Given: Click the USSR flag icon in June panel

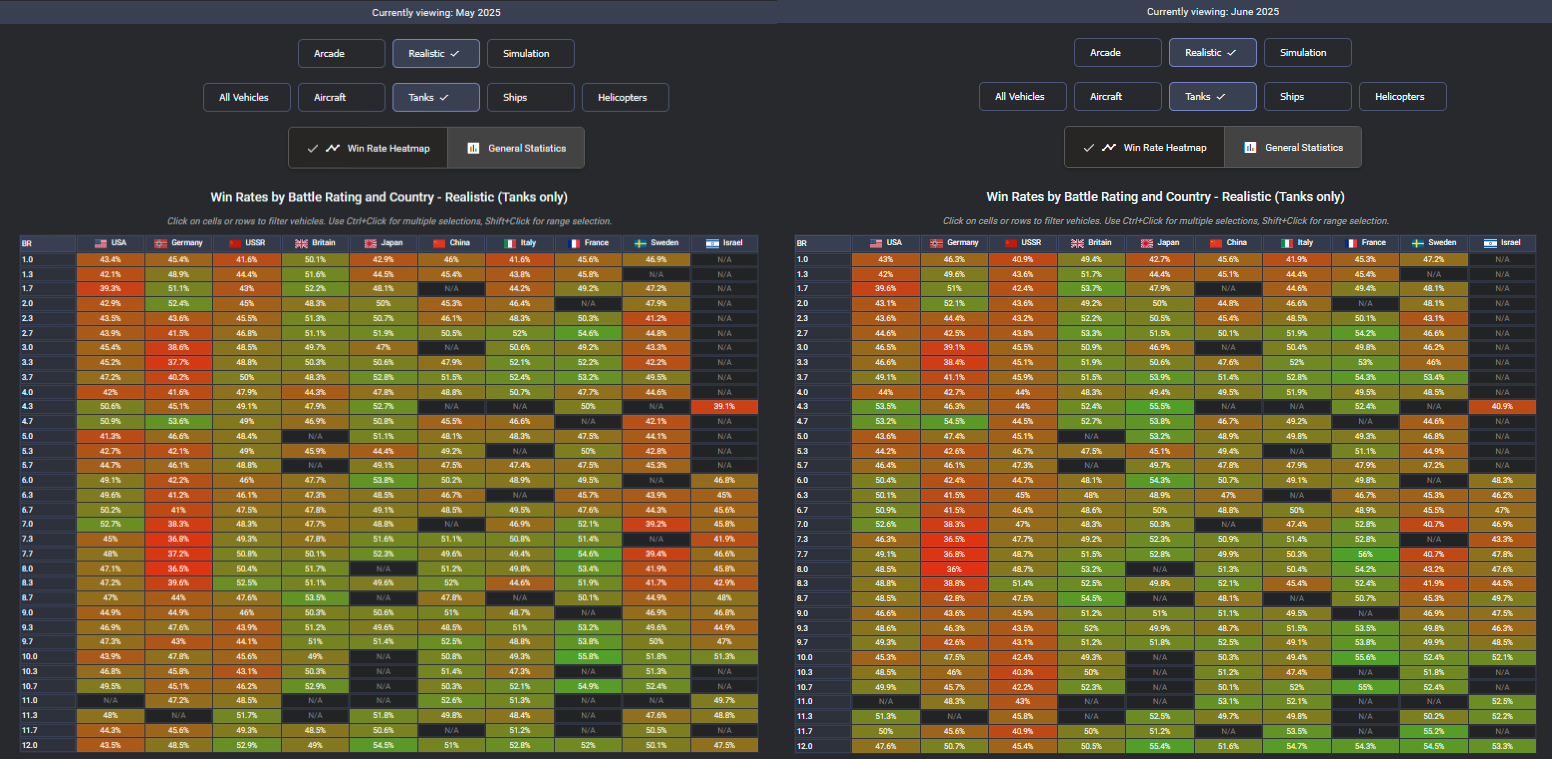Looking at the screenshot, I should (1011, 242).
